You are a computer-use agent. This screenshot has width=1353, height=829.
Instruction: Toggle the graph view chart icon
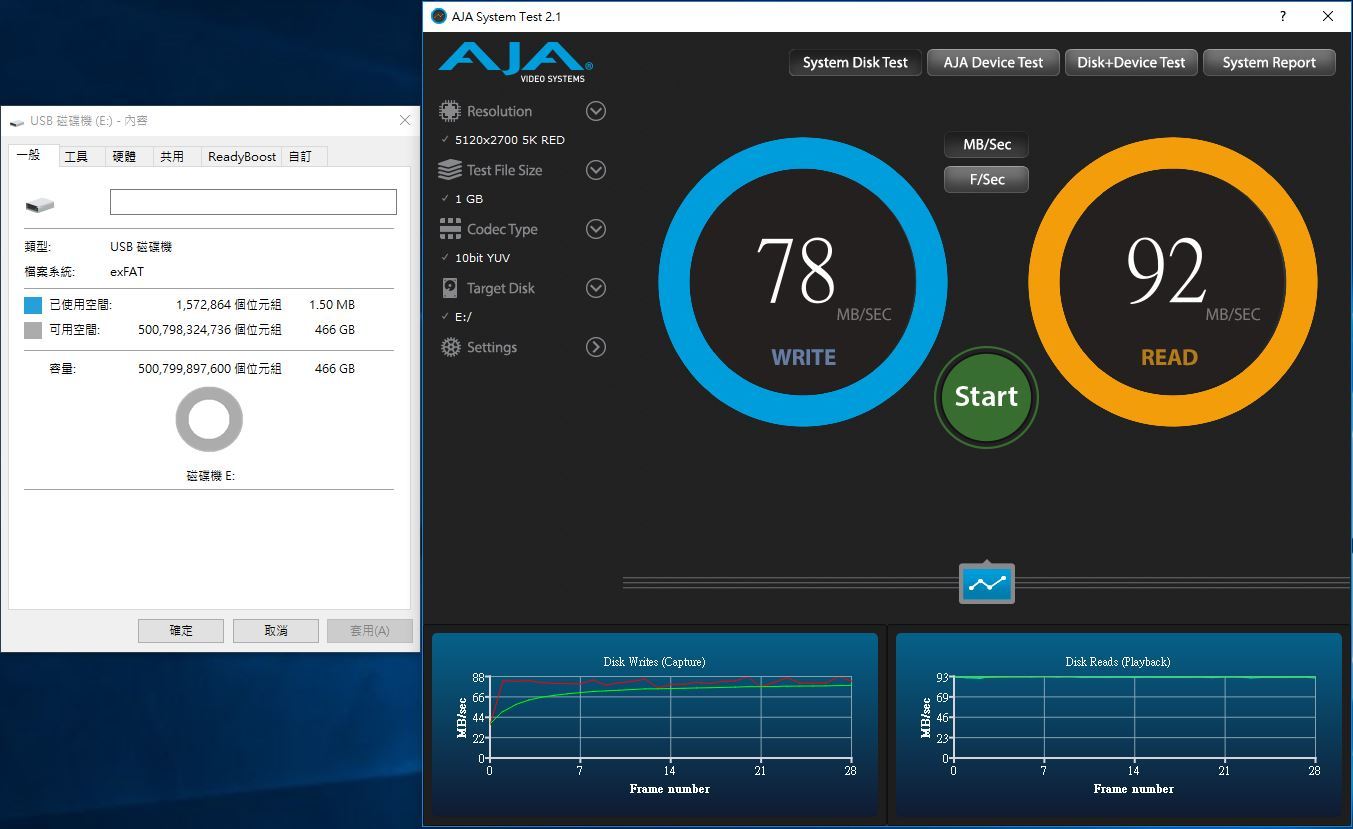(986, 584)
